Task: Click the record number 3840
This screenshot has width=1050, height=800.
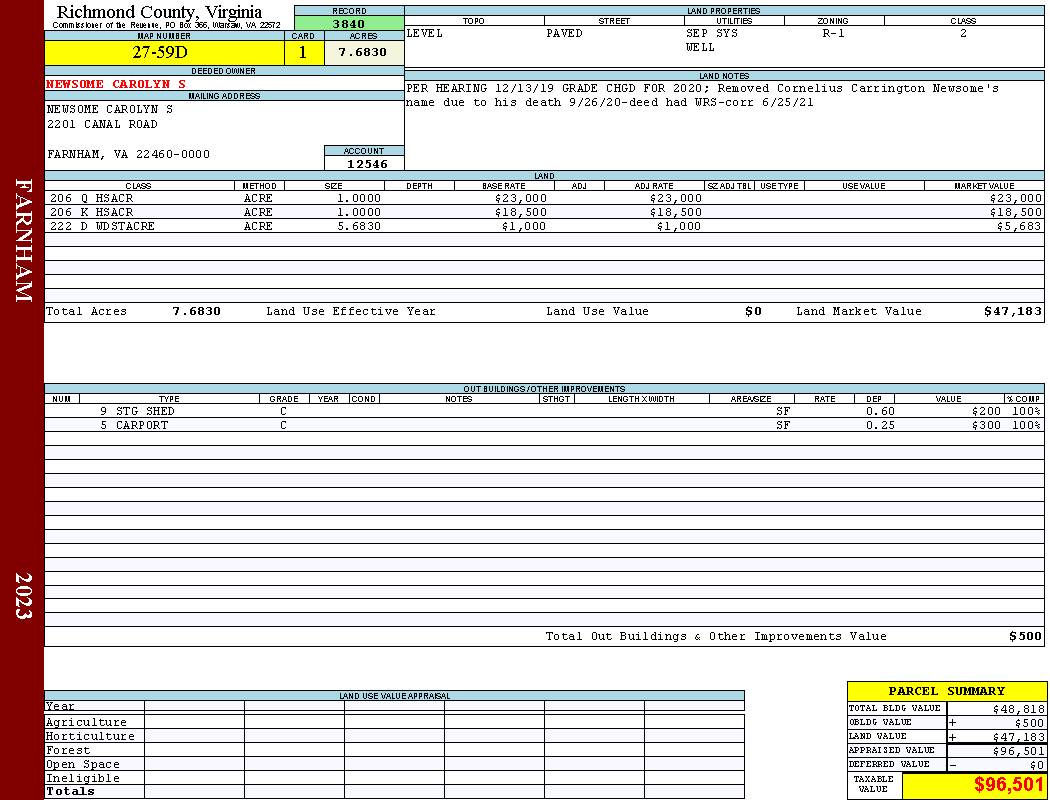Action: 349,23
